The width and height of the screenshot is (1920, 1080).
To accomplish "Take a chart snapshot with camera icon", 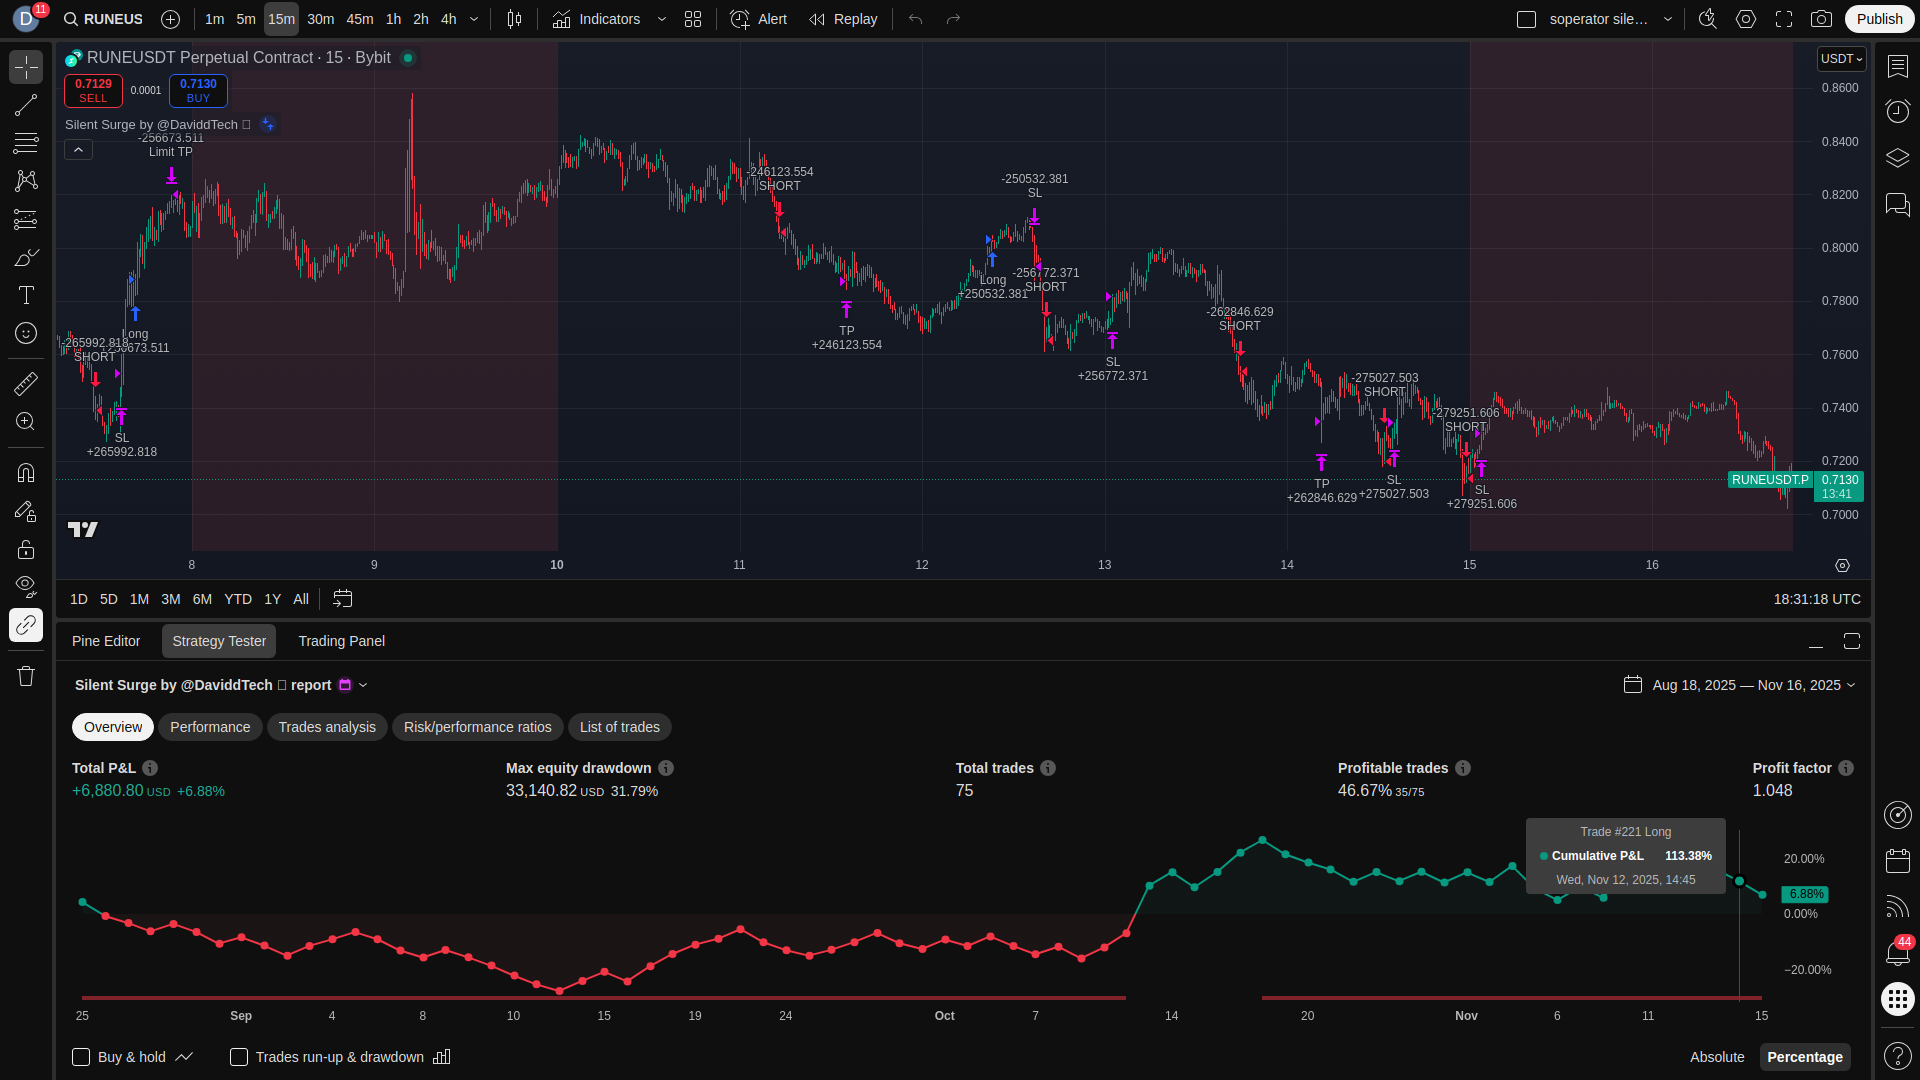I will (1821, 19).
